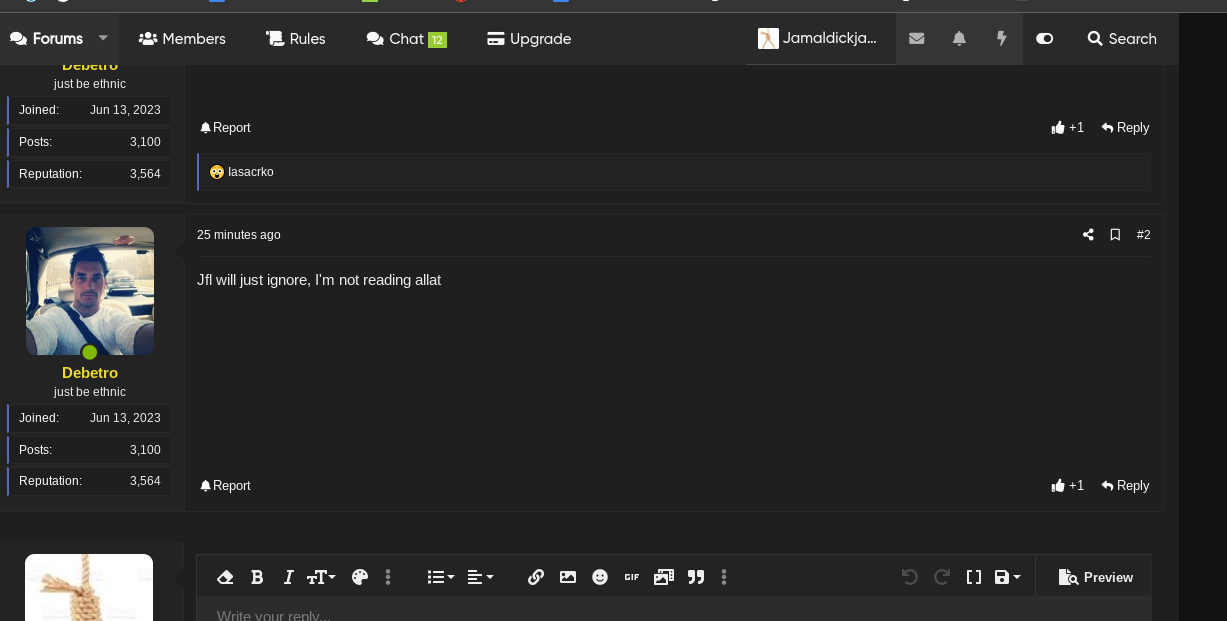Image resolution: width=1227 pixels, height=621 pixels.
Task: Open the alerts bell icon
Action: 959,39
